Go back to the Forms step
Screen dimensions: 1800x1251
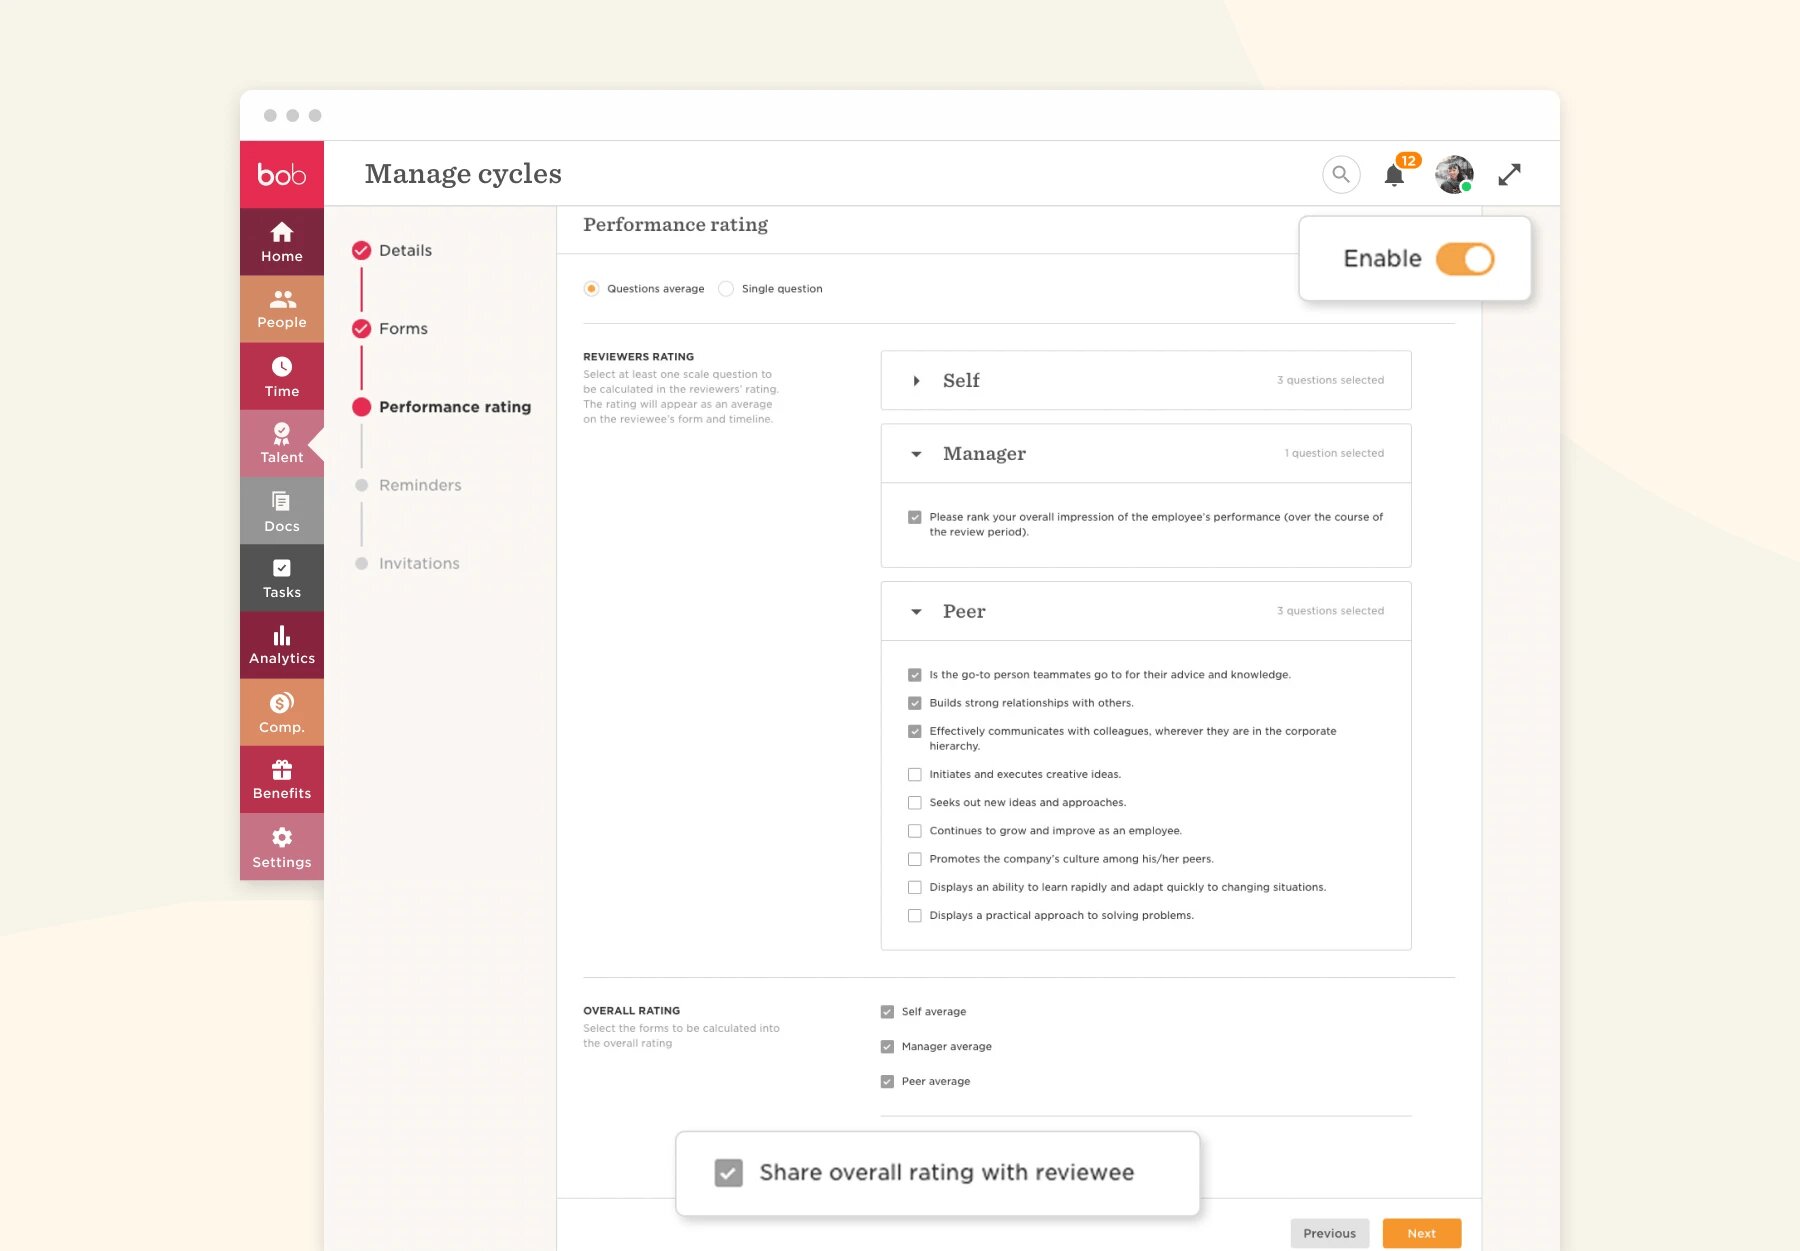[402, 329]
